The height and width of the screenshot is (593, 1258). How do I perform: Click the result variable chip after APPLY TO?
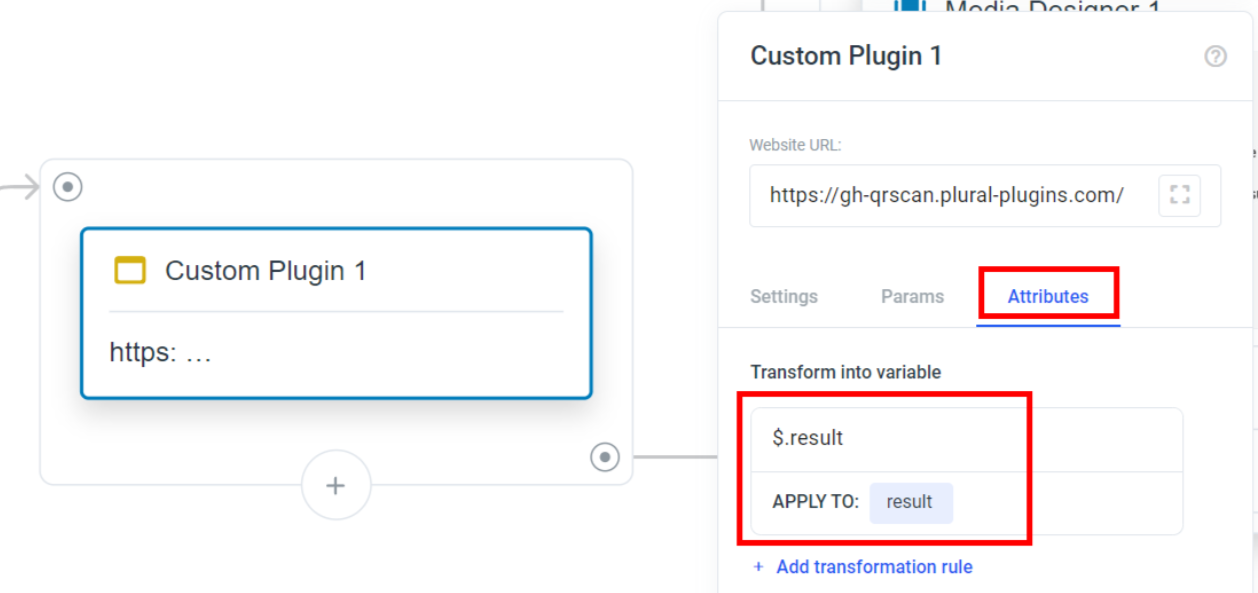point(910,502)
